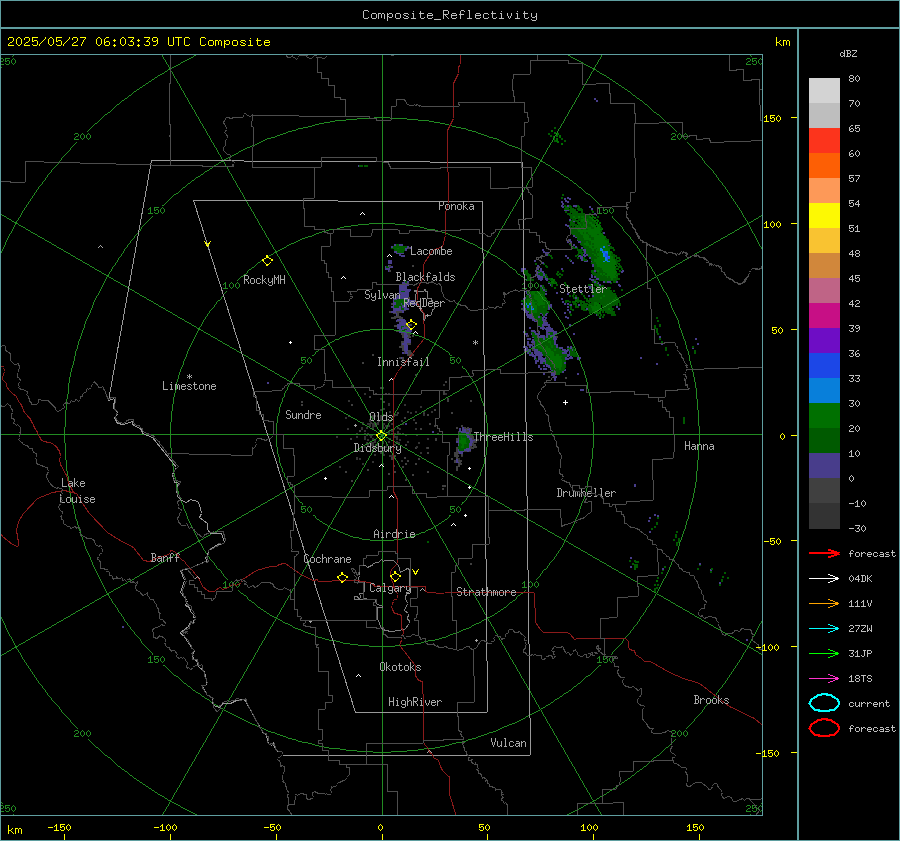Click the red 65 dBZ color swatch
The image size is (900, 841).
click(824, 141)
